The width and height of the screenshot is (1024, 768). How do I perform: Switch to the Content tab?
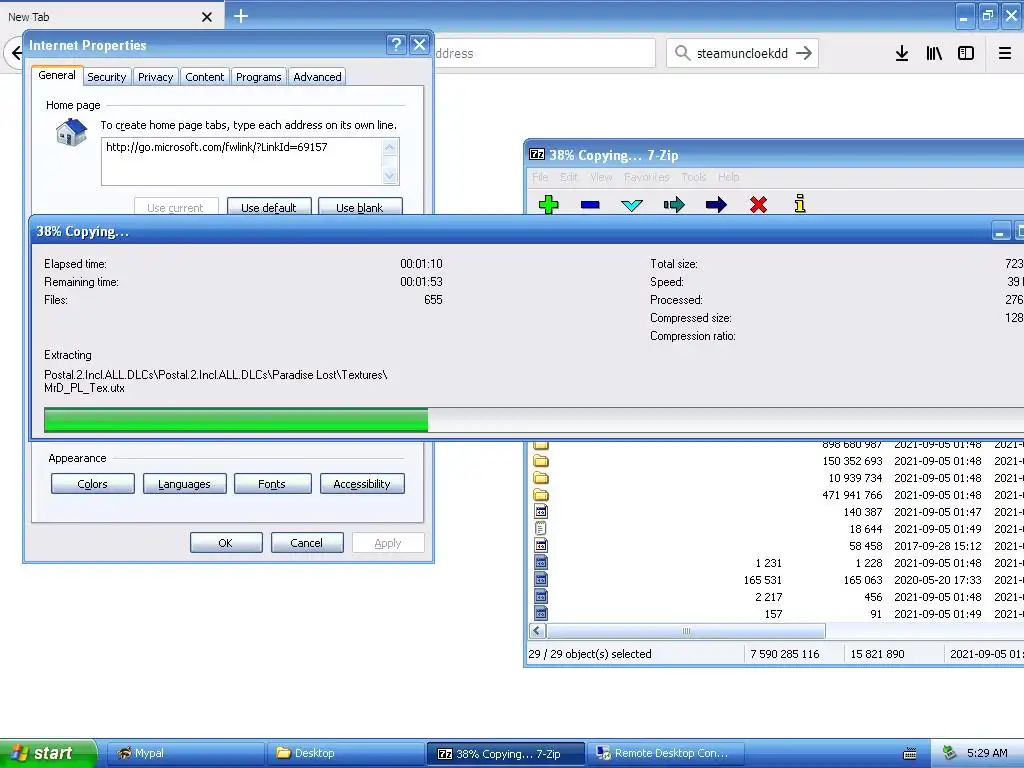204,77
